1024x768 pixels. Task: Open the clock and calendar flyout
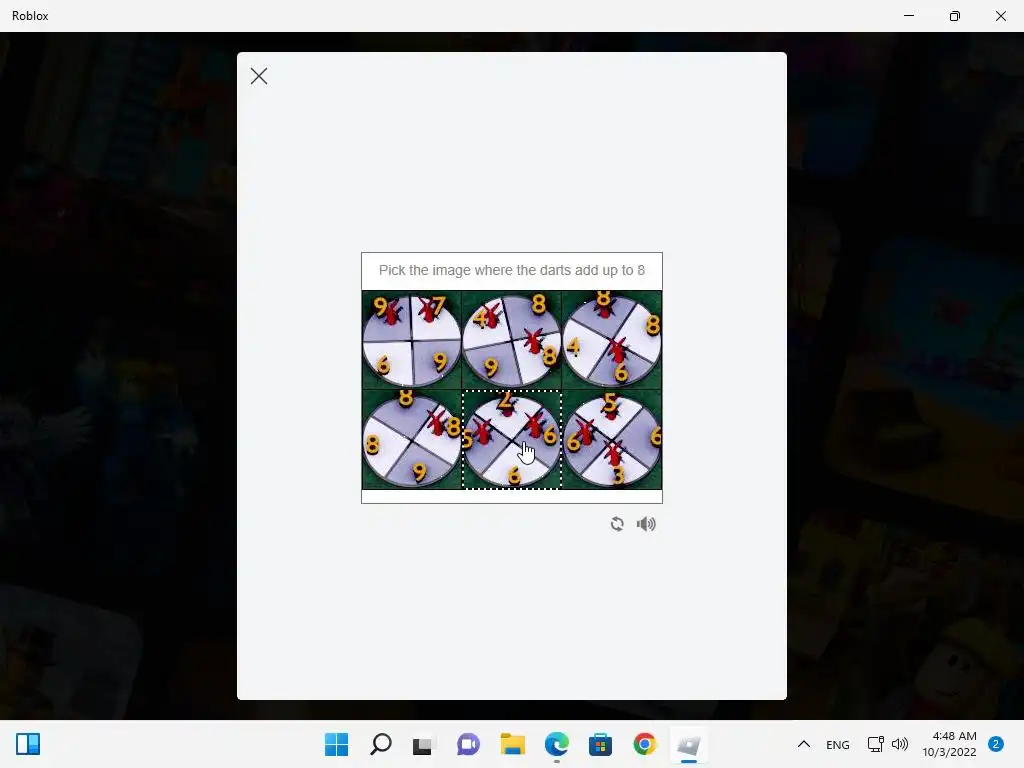(x=950, y=744)
